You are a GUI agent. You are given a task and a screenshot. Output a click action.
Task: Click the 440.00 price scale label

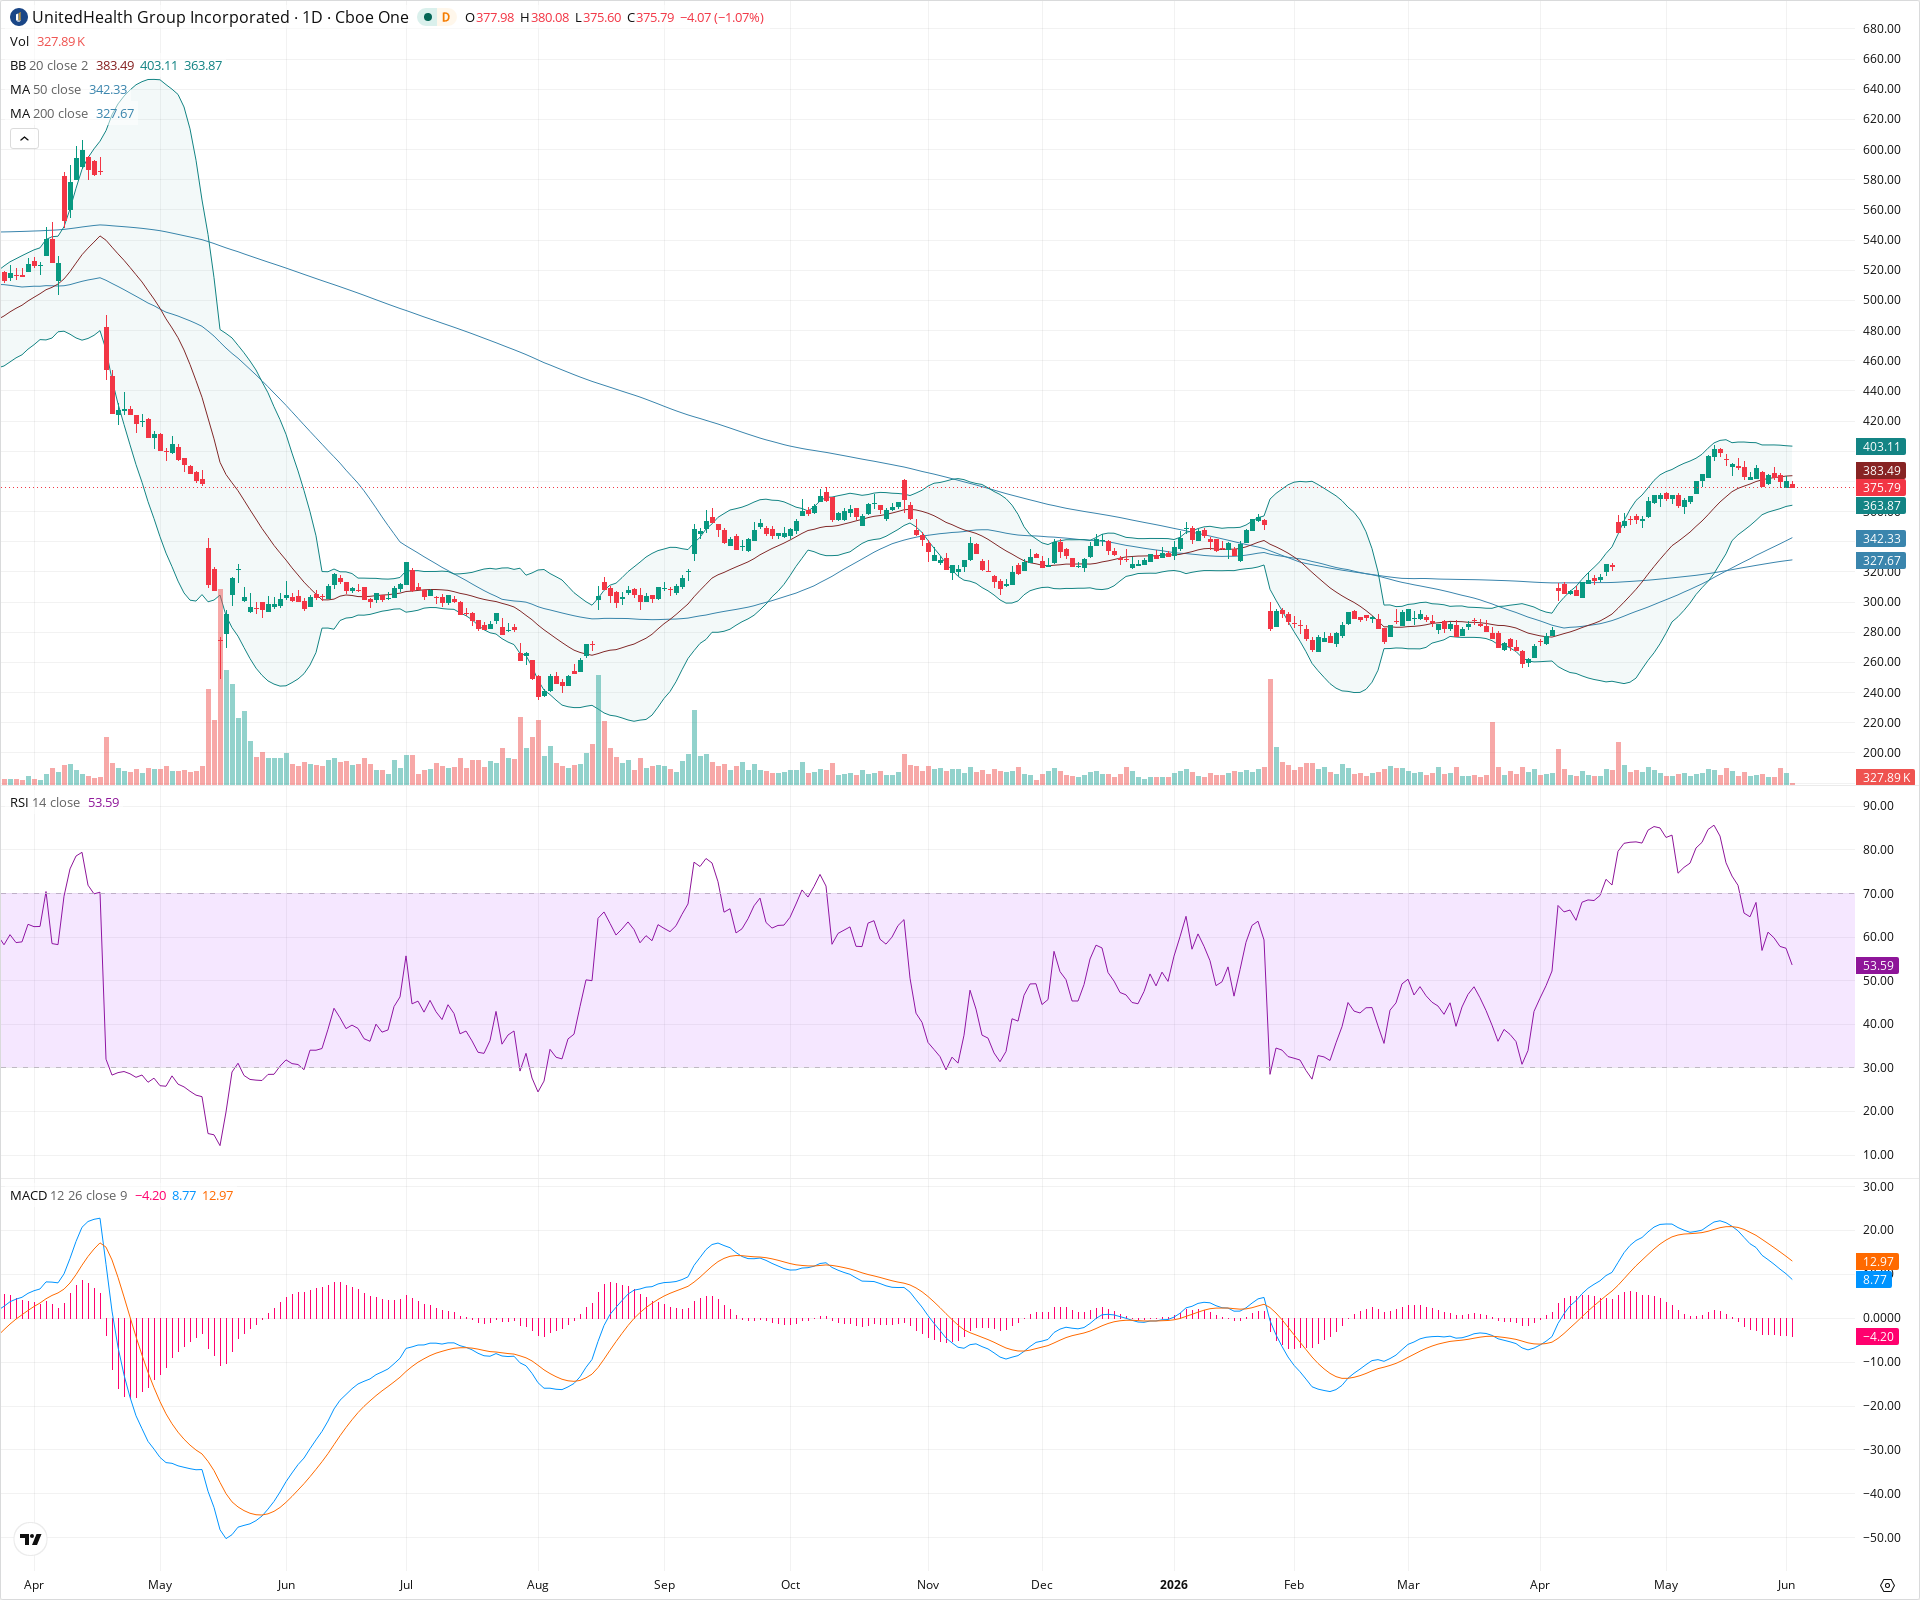(1882, 391)
